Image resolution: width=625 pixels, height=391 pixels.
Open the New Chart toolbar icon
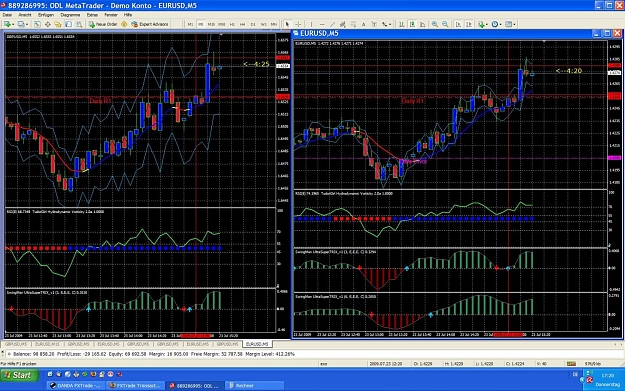[x=7, y=24]
